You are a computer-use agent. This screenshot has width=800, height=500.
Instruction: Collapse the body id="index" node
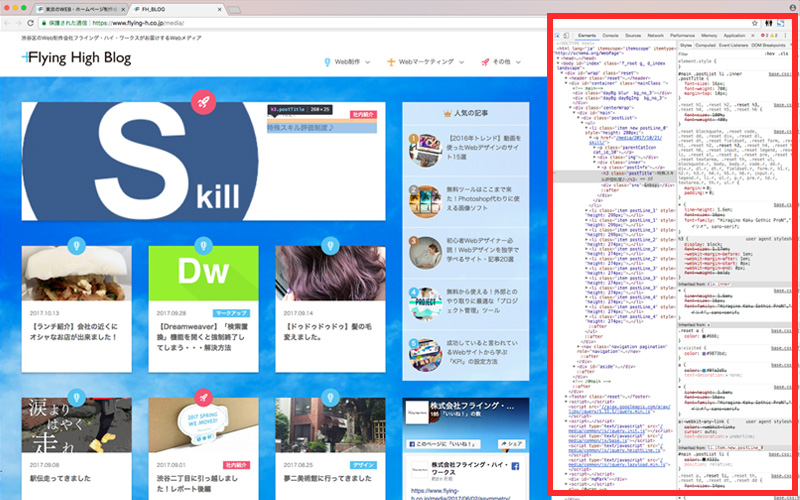(x=558, y=63)
